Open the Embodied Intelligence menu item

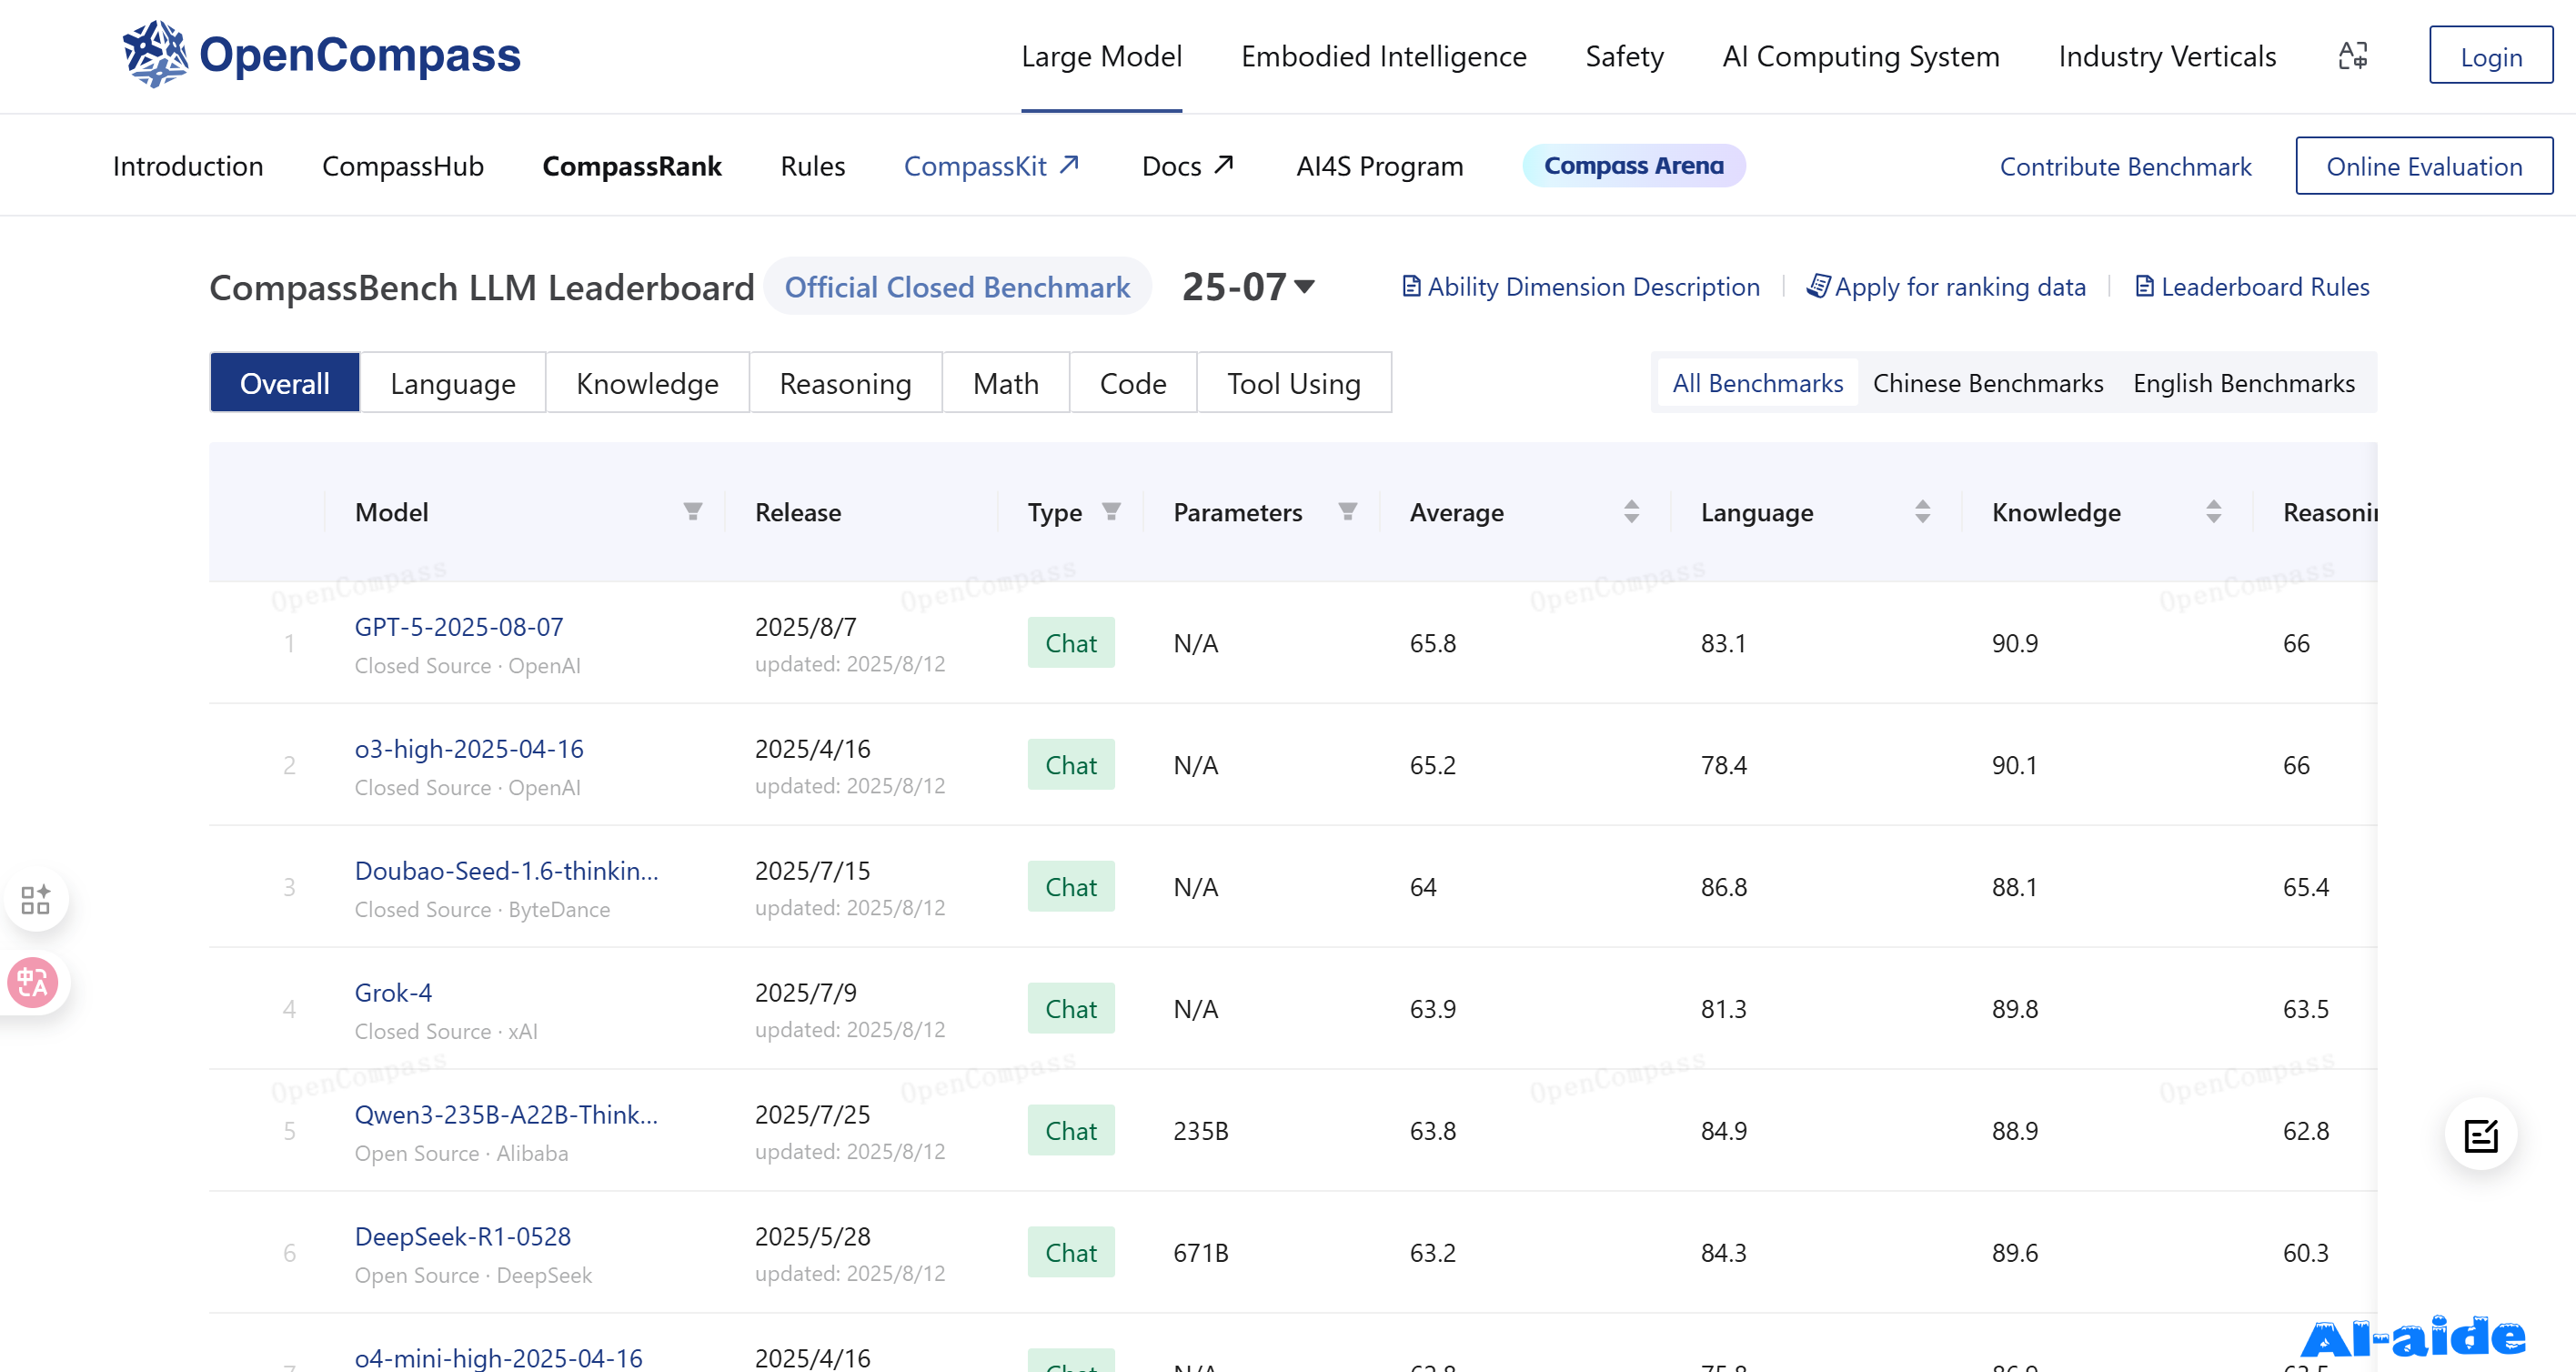1383,56
